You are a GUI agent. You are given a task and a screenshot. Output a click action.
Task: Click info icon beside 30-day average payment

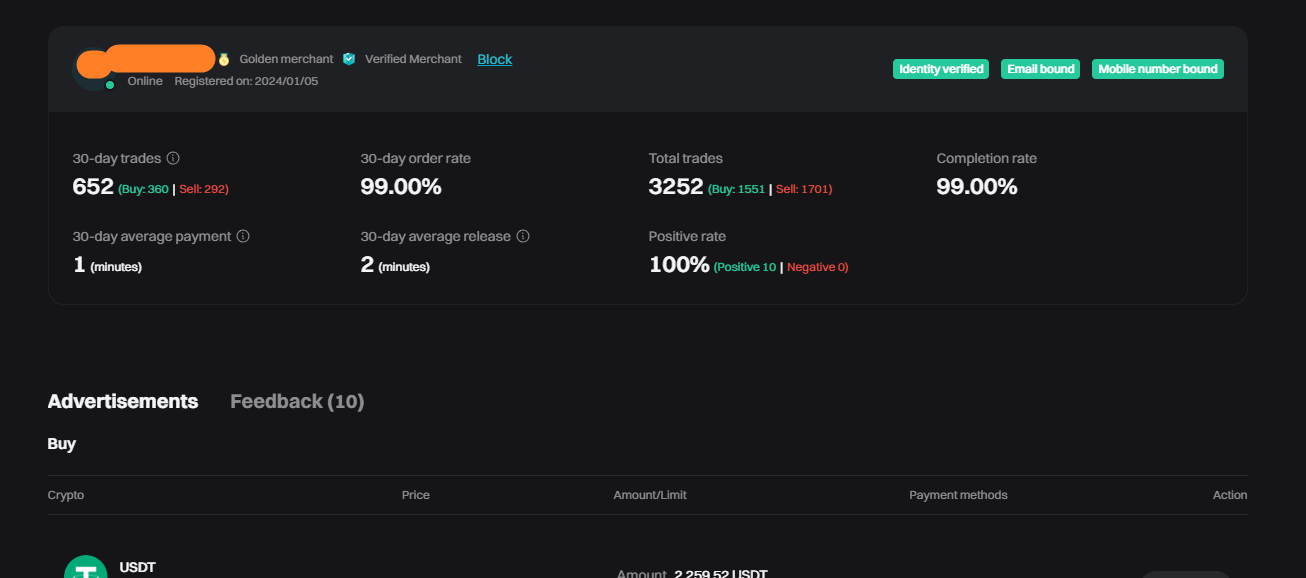[x=243, y=236]
